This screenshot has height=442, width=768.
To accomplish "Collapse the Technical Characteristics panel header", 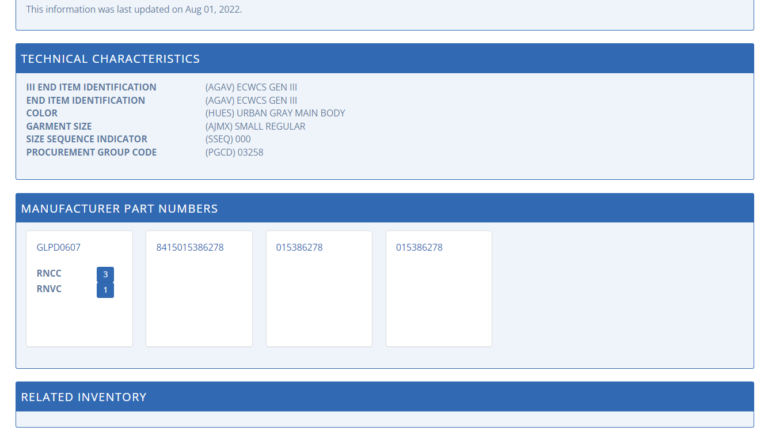I will coord(384,59).
